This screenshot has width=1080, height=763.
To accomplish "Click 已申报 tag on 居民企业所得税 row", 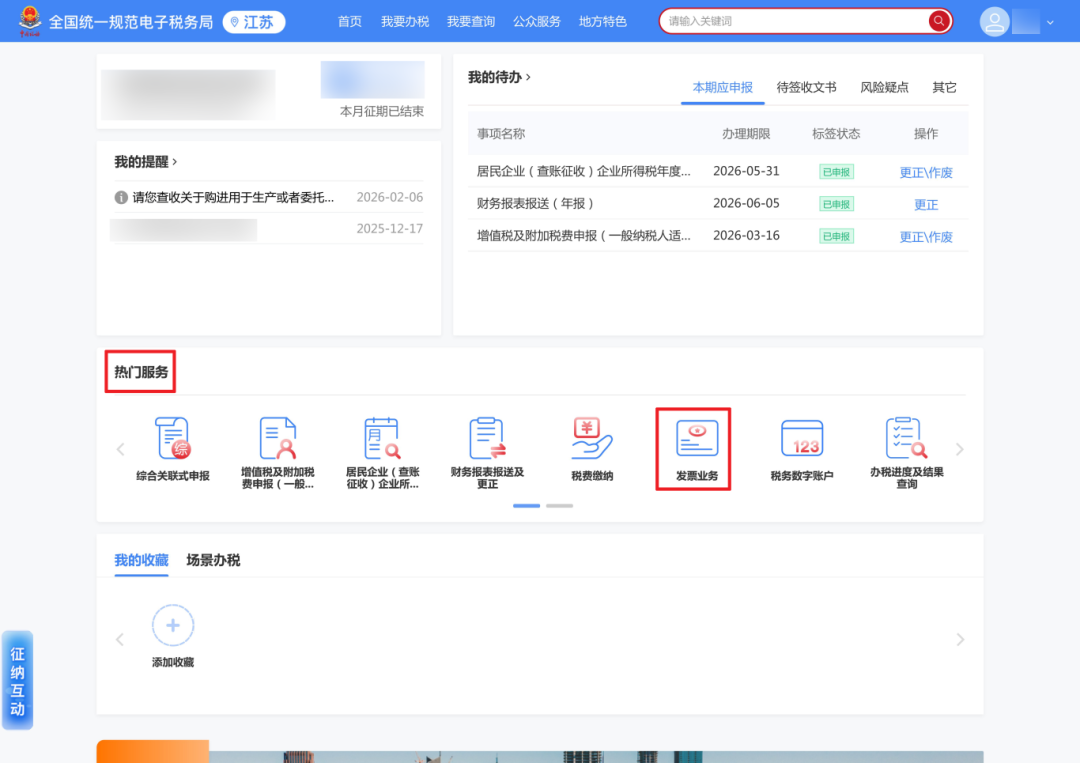I will click(x=836, y=171).
